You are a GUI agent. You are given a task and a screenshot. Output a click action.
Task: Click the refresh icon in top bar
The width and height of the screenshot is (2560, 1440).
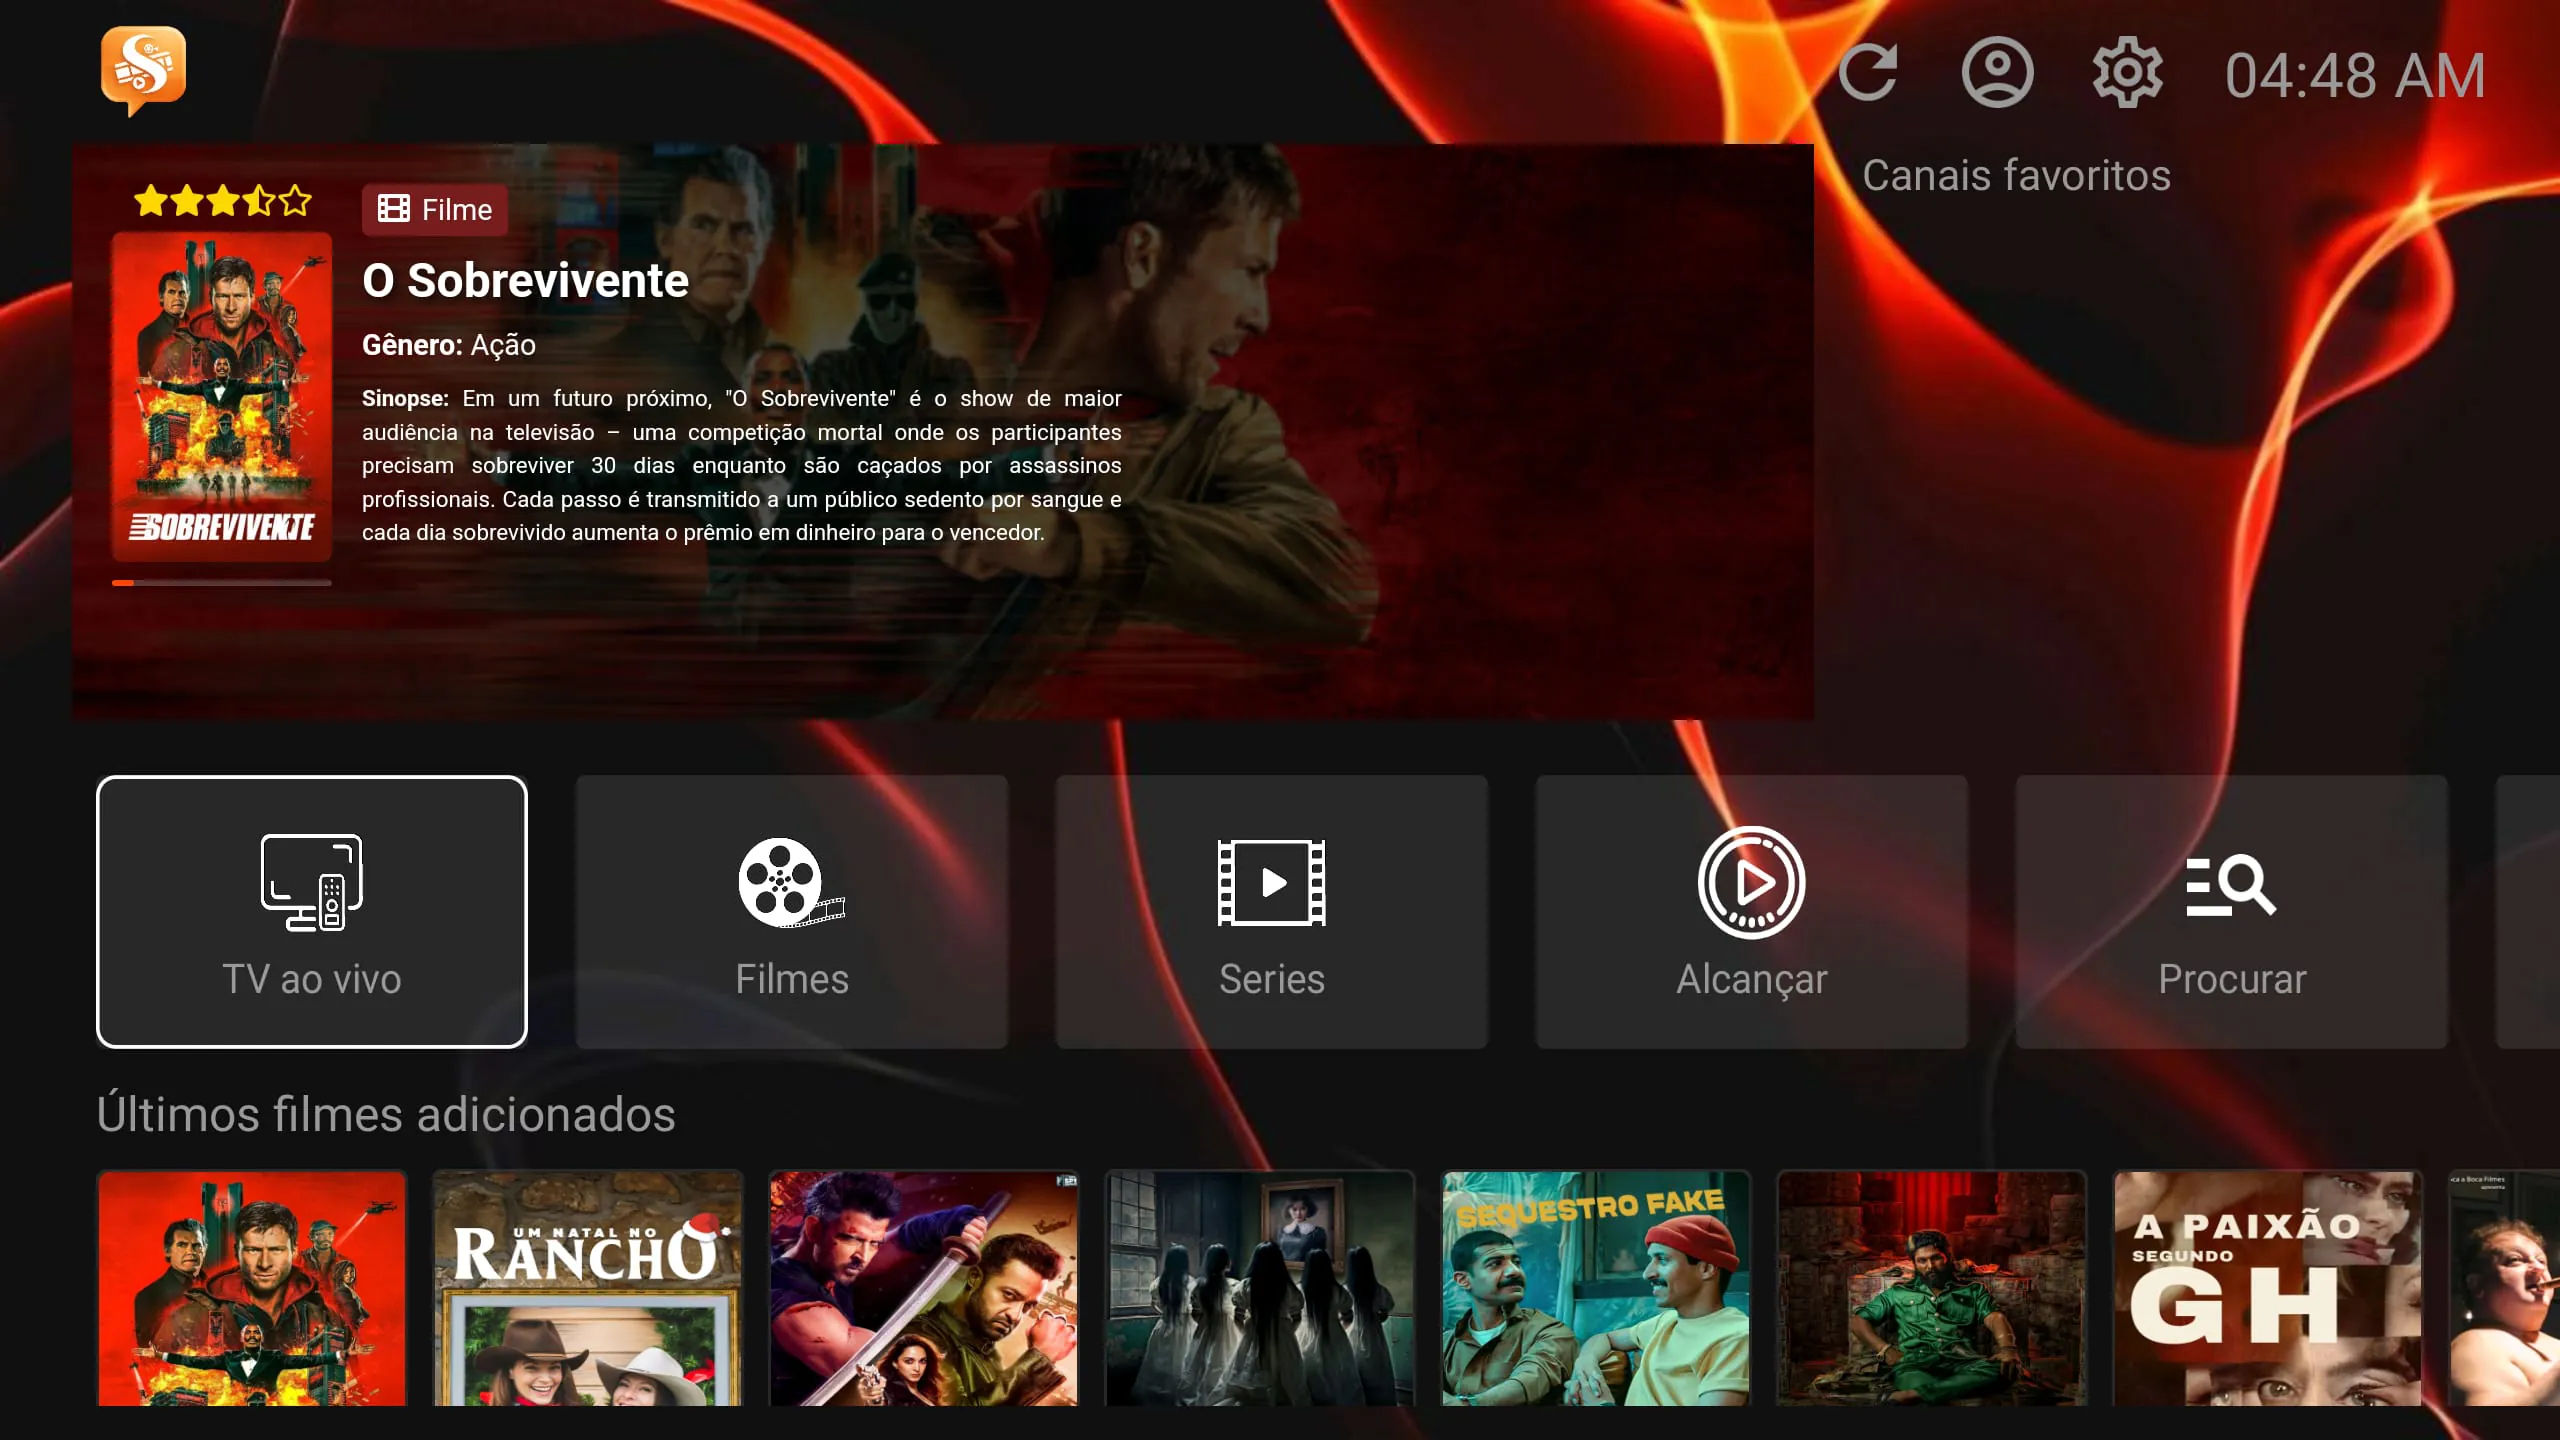1868,73
